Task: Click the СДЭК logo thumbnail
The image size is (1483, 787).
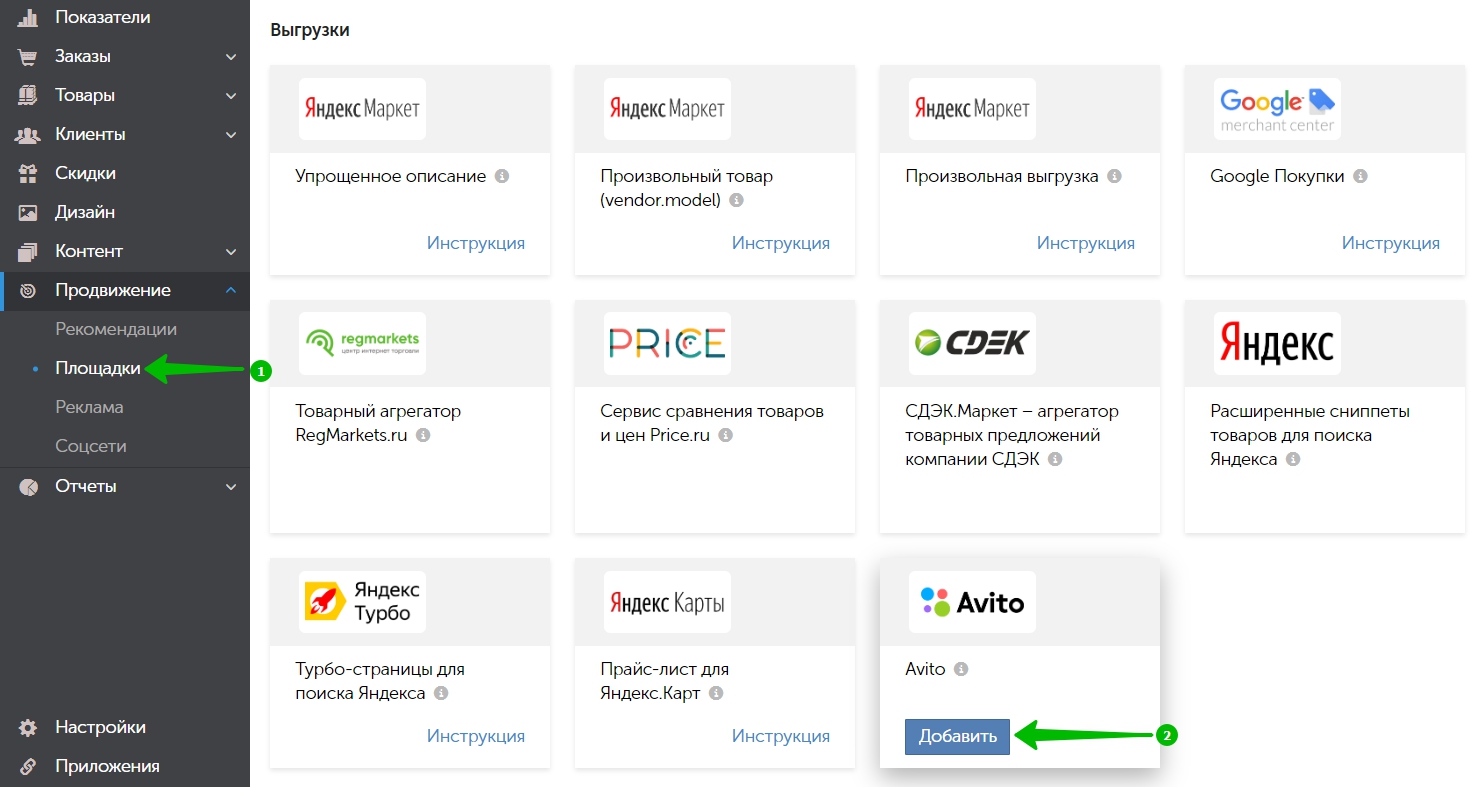Action: click(972, 344)
